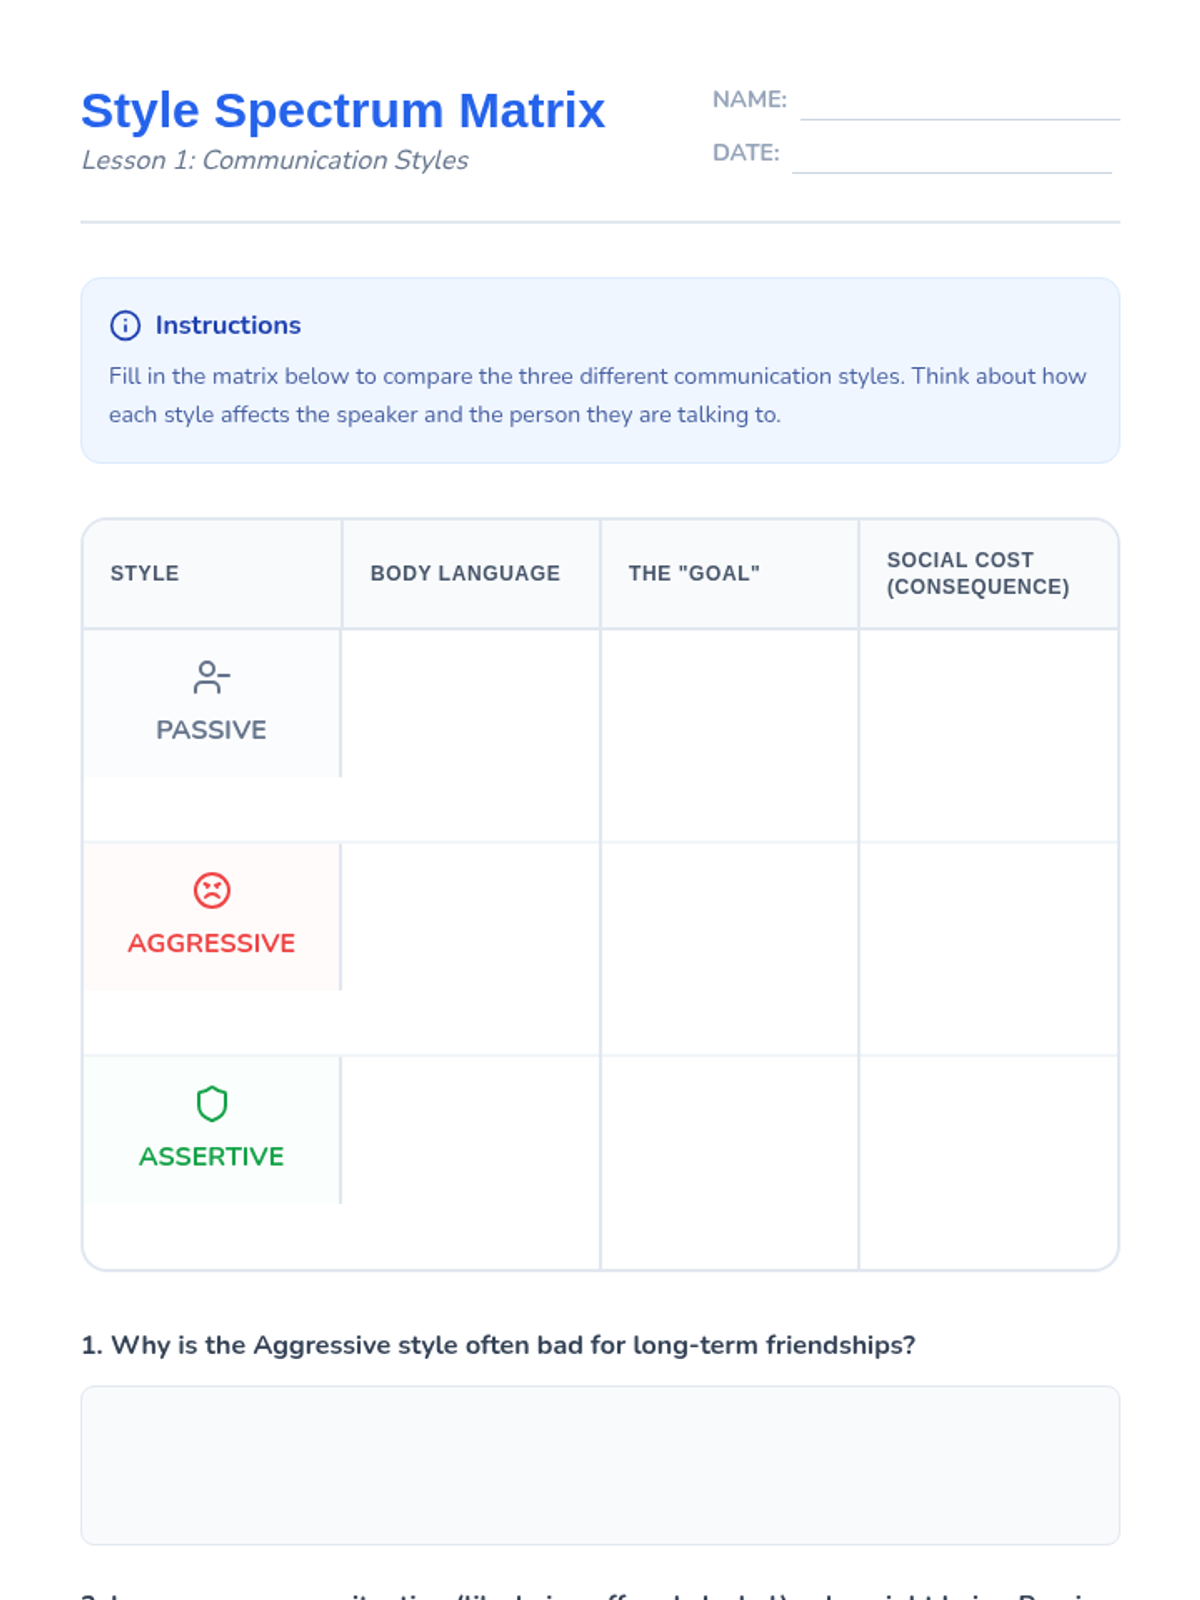The height and width of the screenshot is (1600, 1200).
Task: Select the Passive row Body Language cell
Action: click(x=470, y=735)
